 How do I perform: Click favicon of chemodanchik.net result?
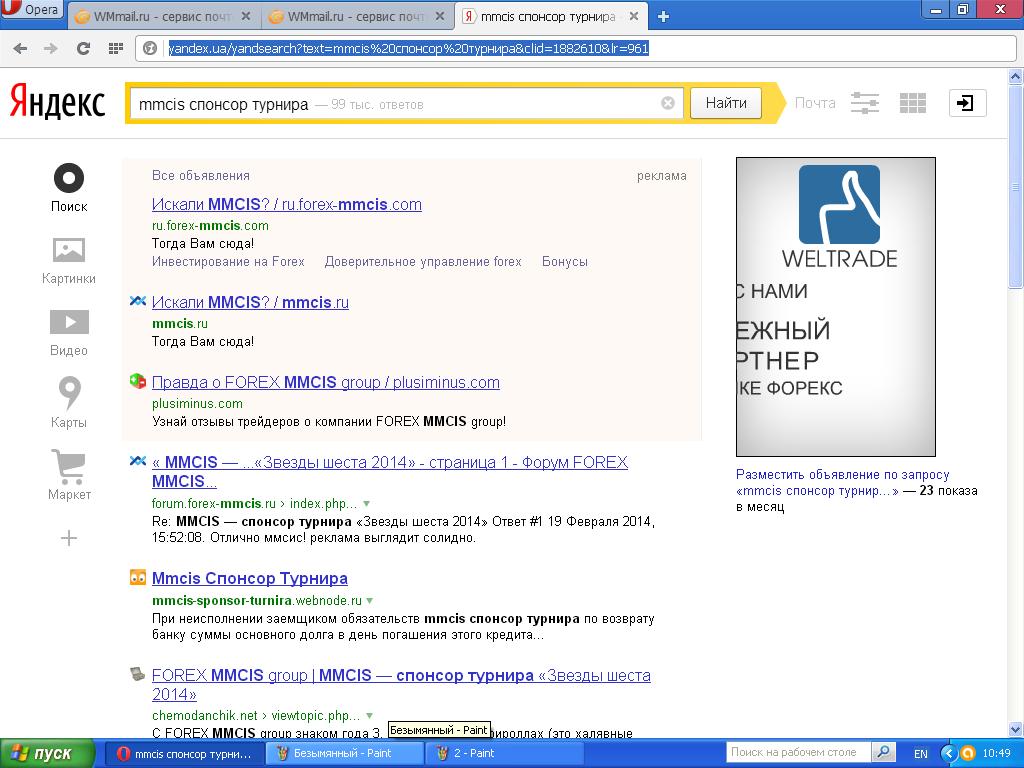click(137, 674)
